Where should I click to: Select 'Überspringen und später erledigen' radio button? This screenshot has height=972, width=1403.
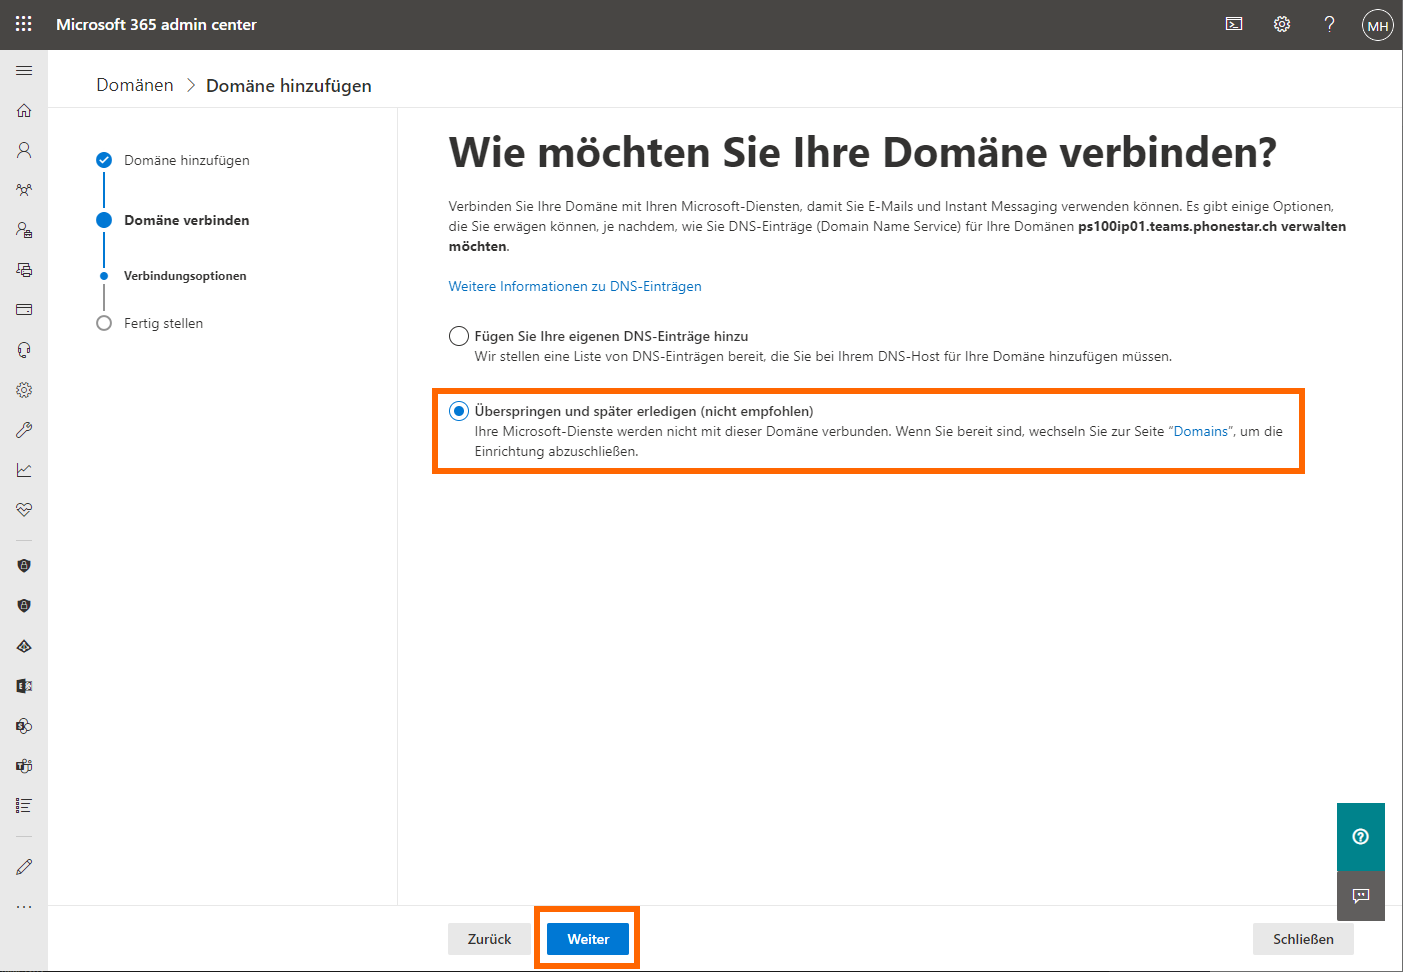tap(459, 411)
